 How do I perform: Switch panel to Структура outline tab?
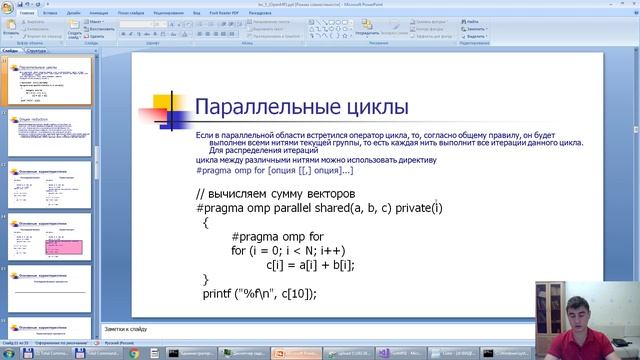[36, 51]
